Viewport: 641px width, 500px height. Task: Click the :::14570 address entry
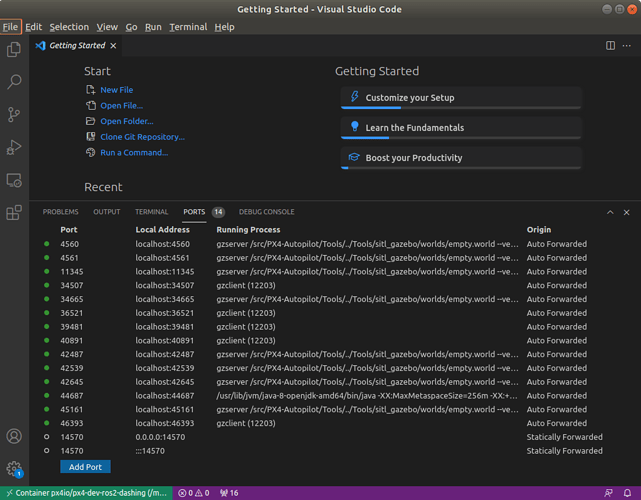150,451
